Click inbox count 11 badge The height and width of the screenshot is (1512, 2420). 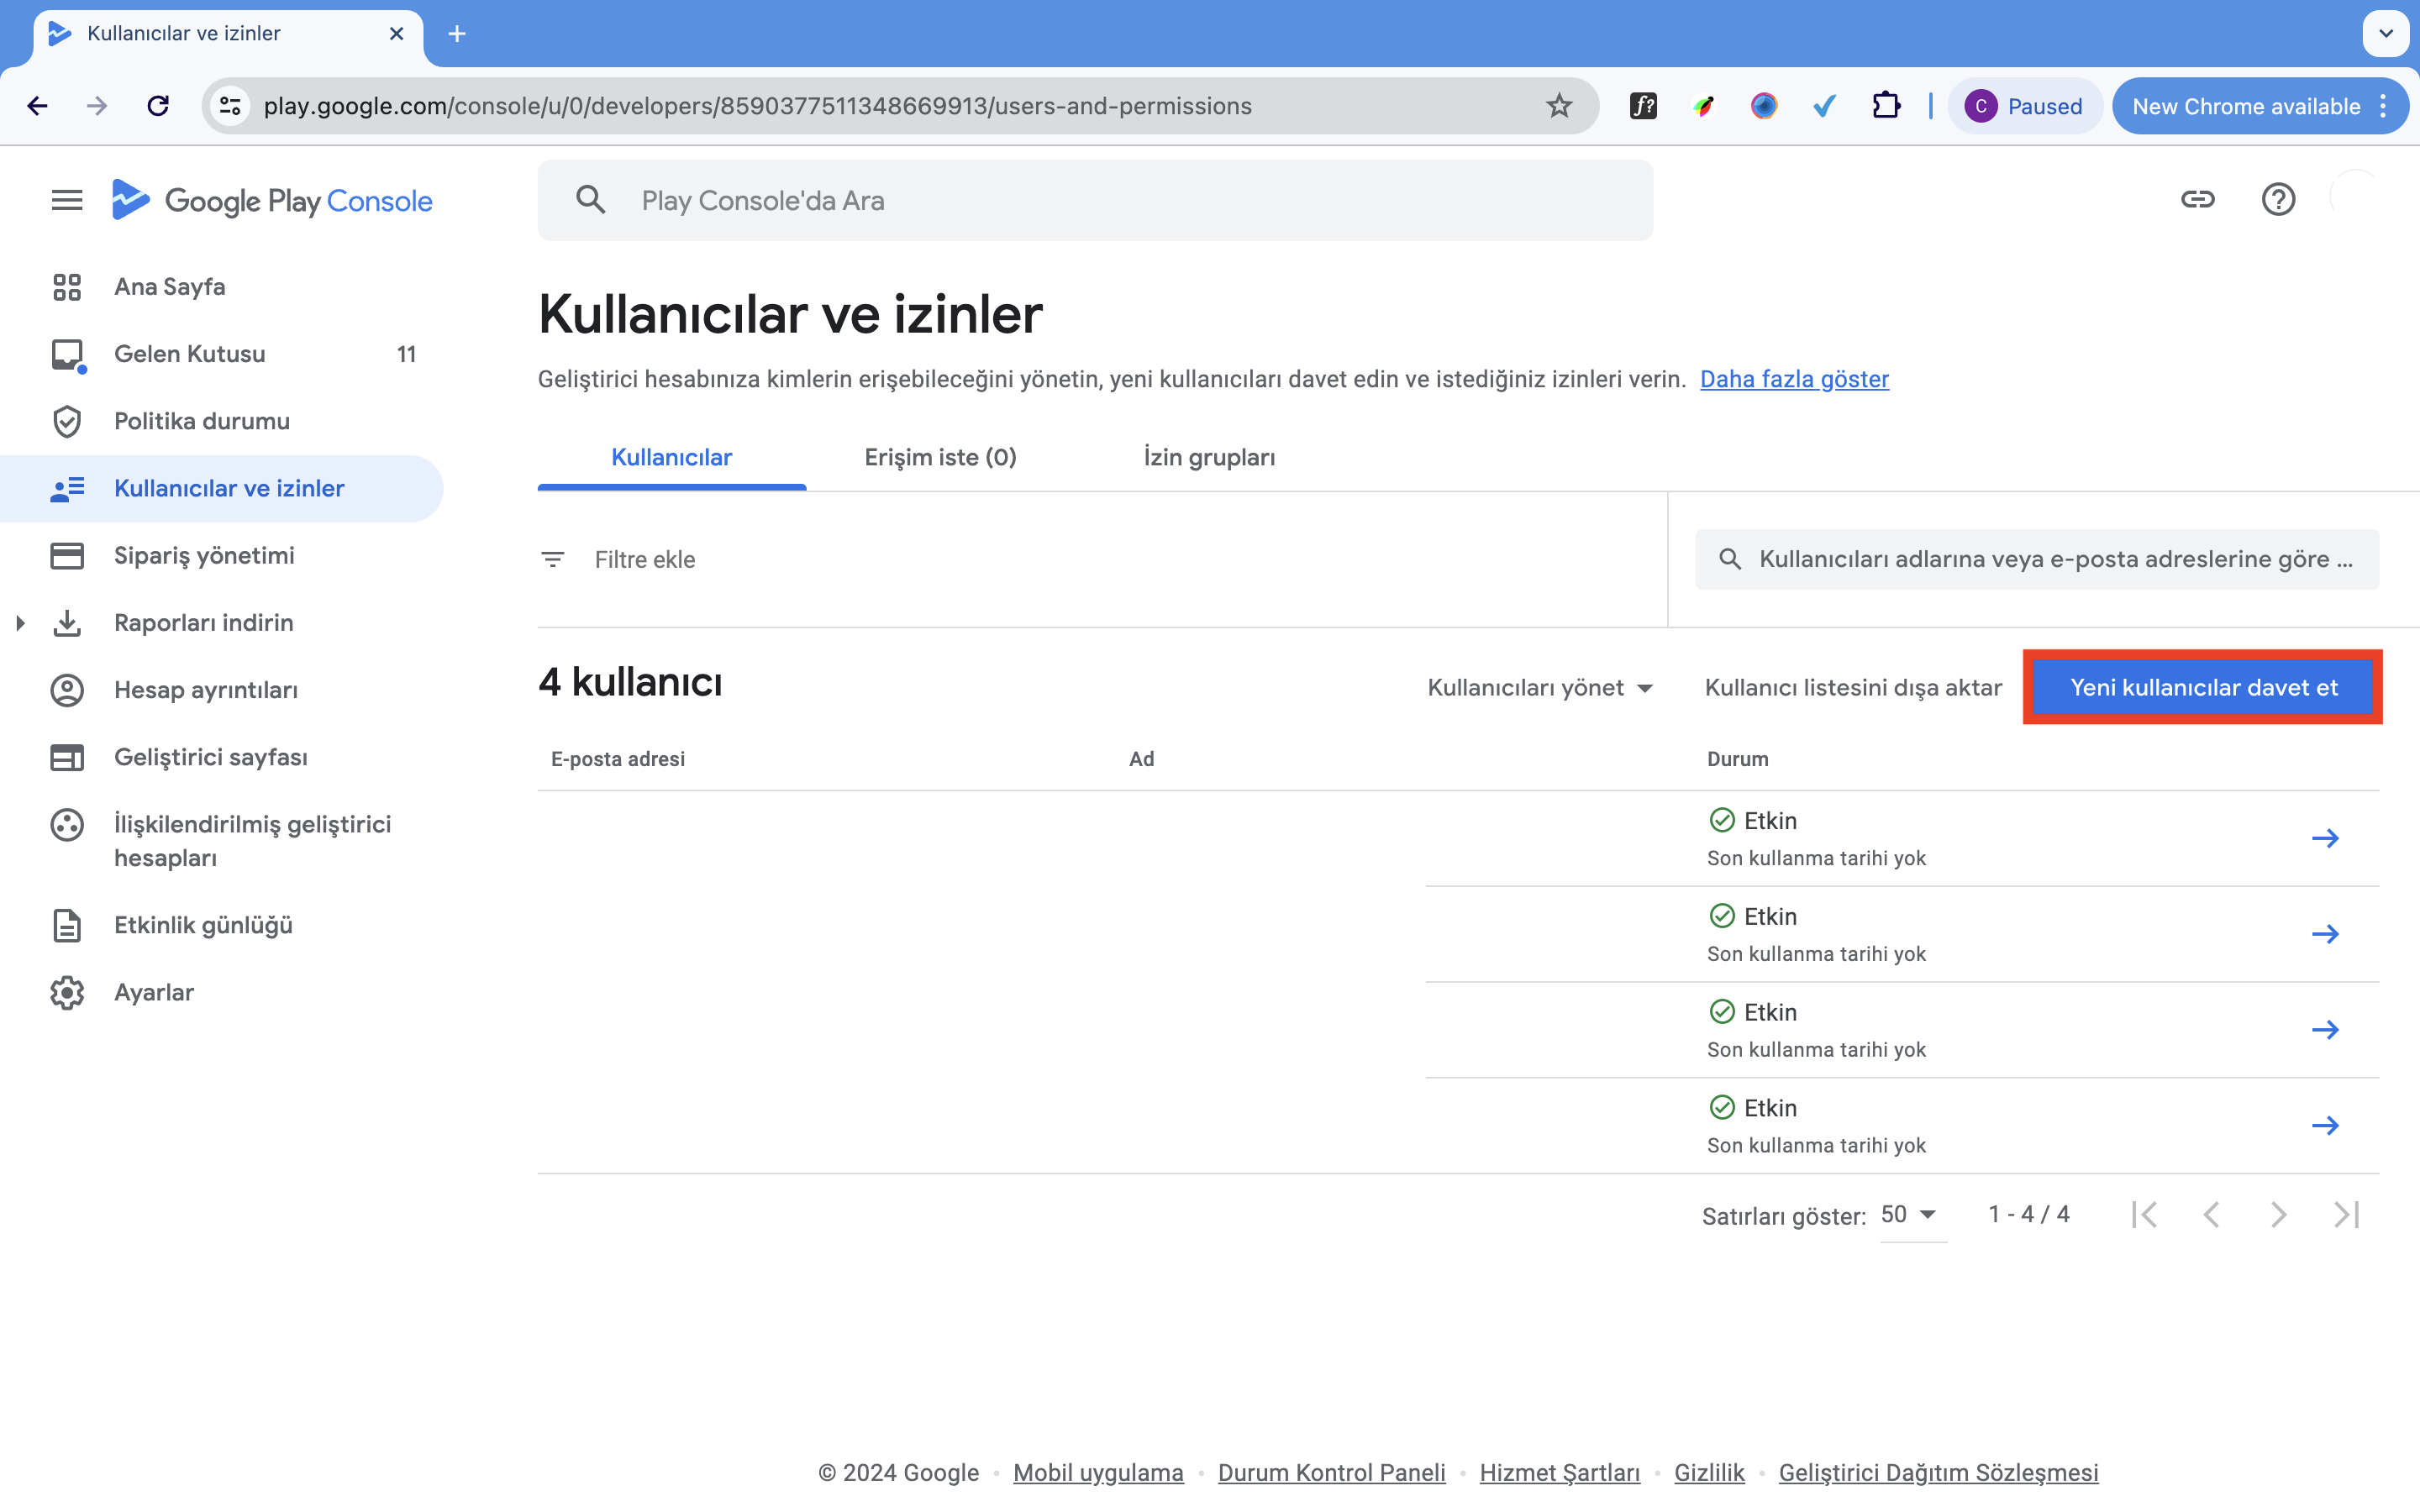tap(406, 354)
